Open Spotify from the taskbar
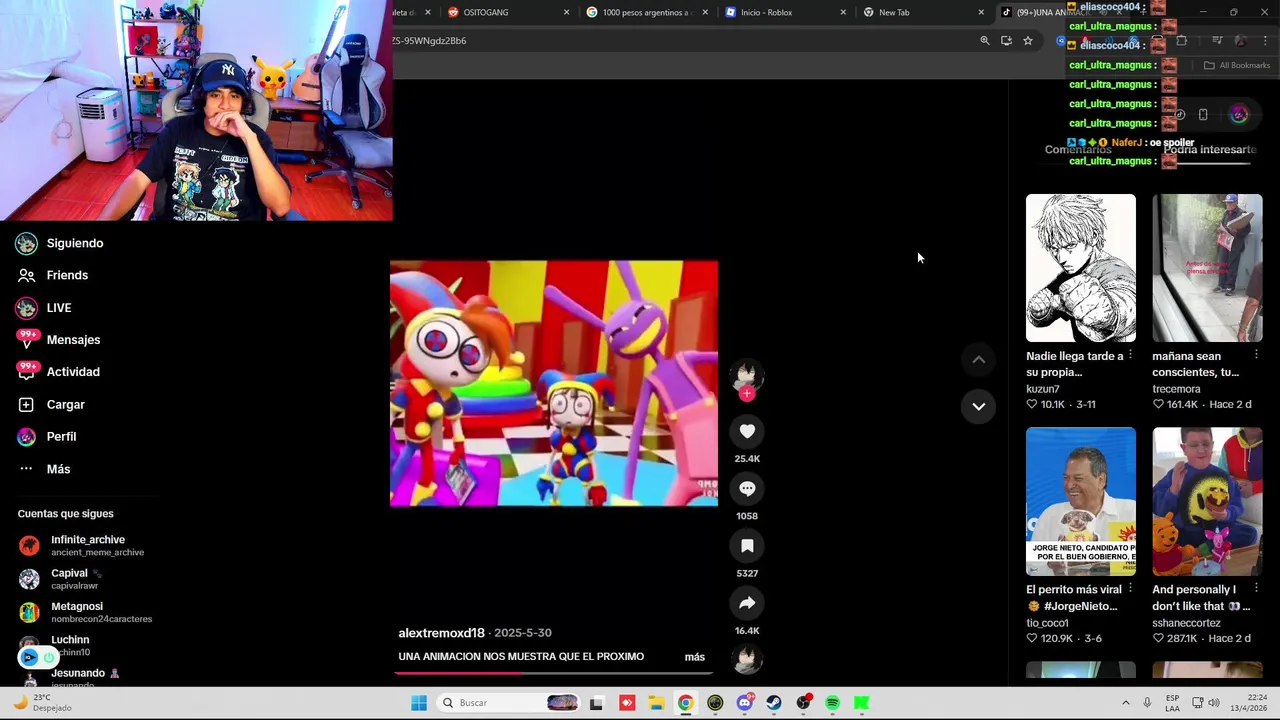The height and width of the screenshot is (720, 1280). (x=832, y=703)
